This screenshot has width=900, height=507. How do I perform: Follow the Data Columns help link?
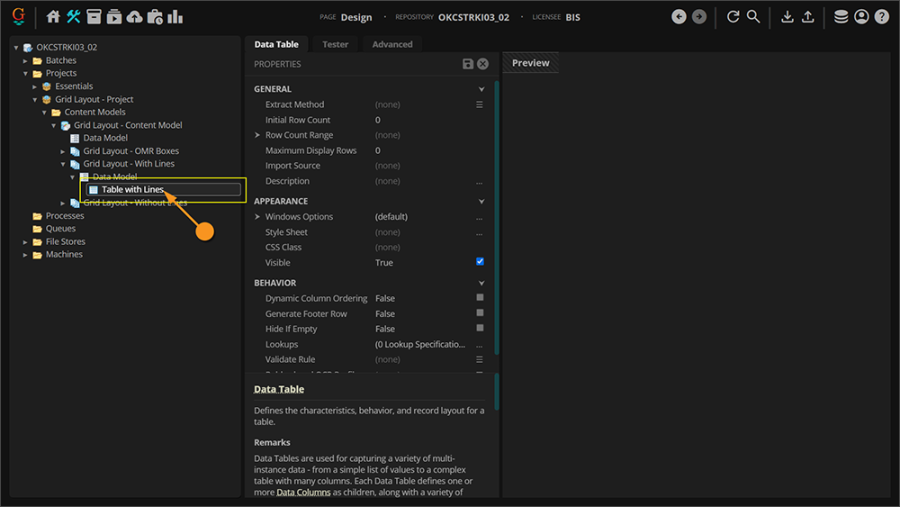[303, 492]
